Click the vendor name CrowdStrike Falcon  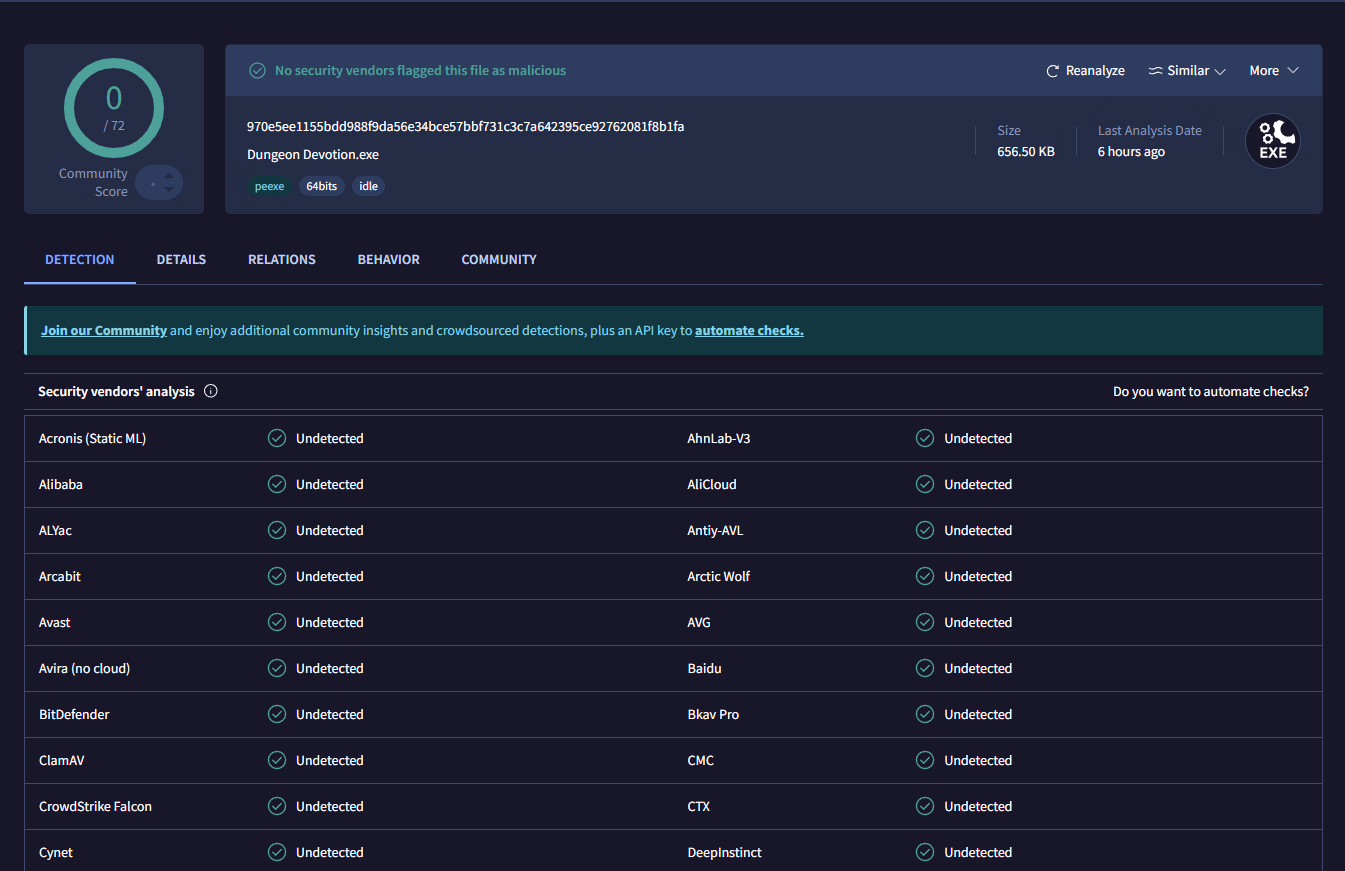95,806
